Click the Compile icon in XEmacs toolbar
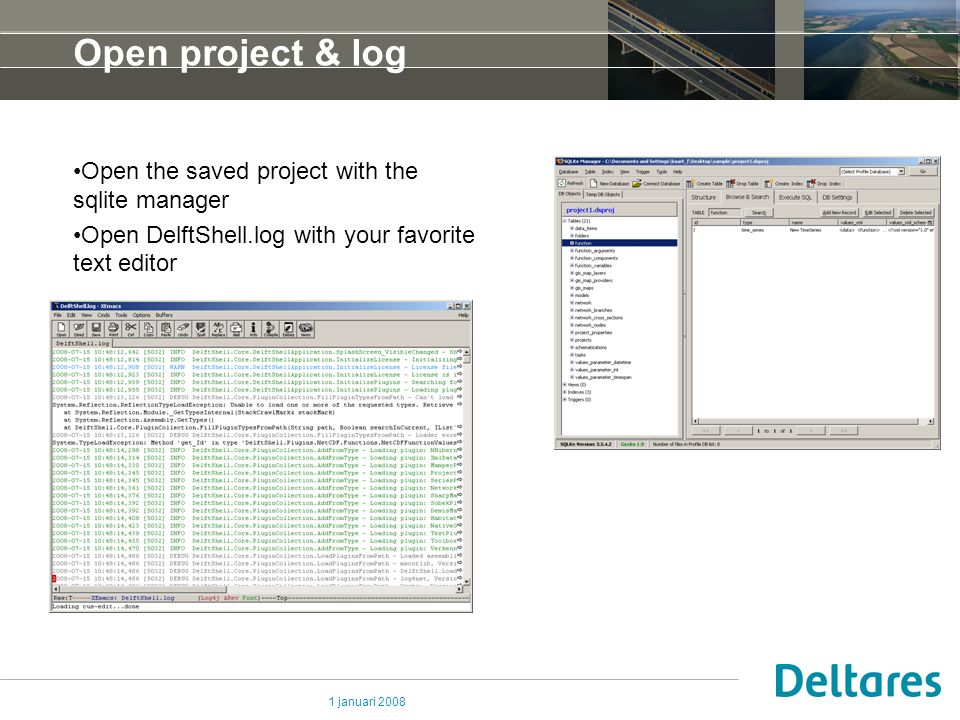 (271, 329)
